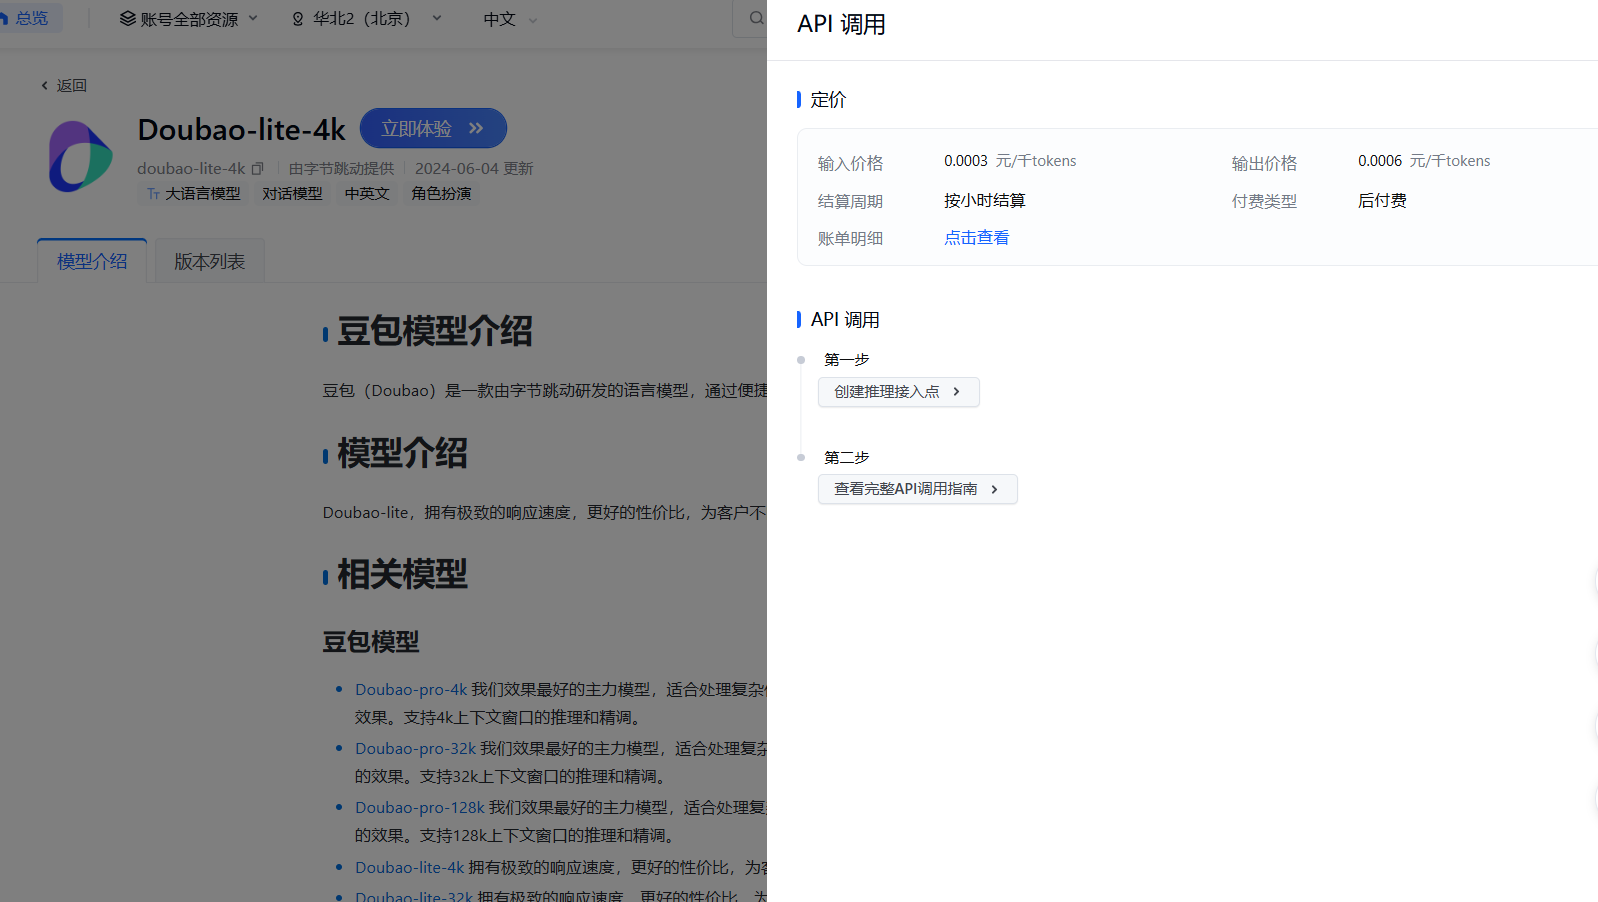Image resolution: width=1598 pixels, height=902 pixels.
Task: Click the 第二步 step label
Action: [846, 458]
